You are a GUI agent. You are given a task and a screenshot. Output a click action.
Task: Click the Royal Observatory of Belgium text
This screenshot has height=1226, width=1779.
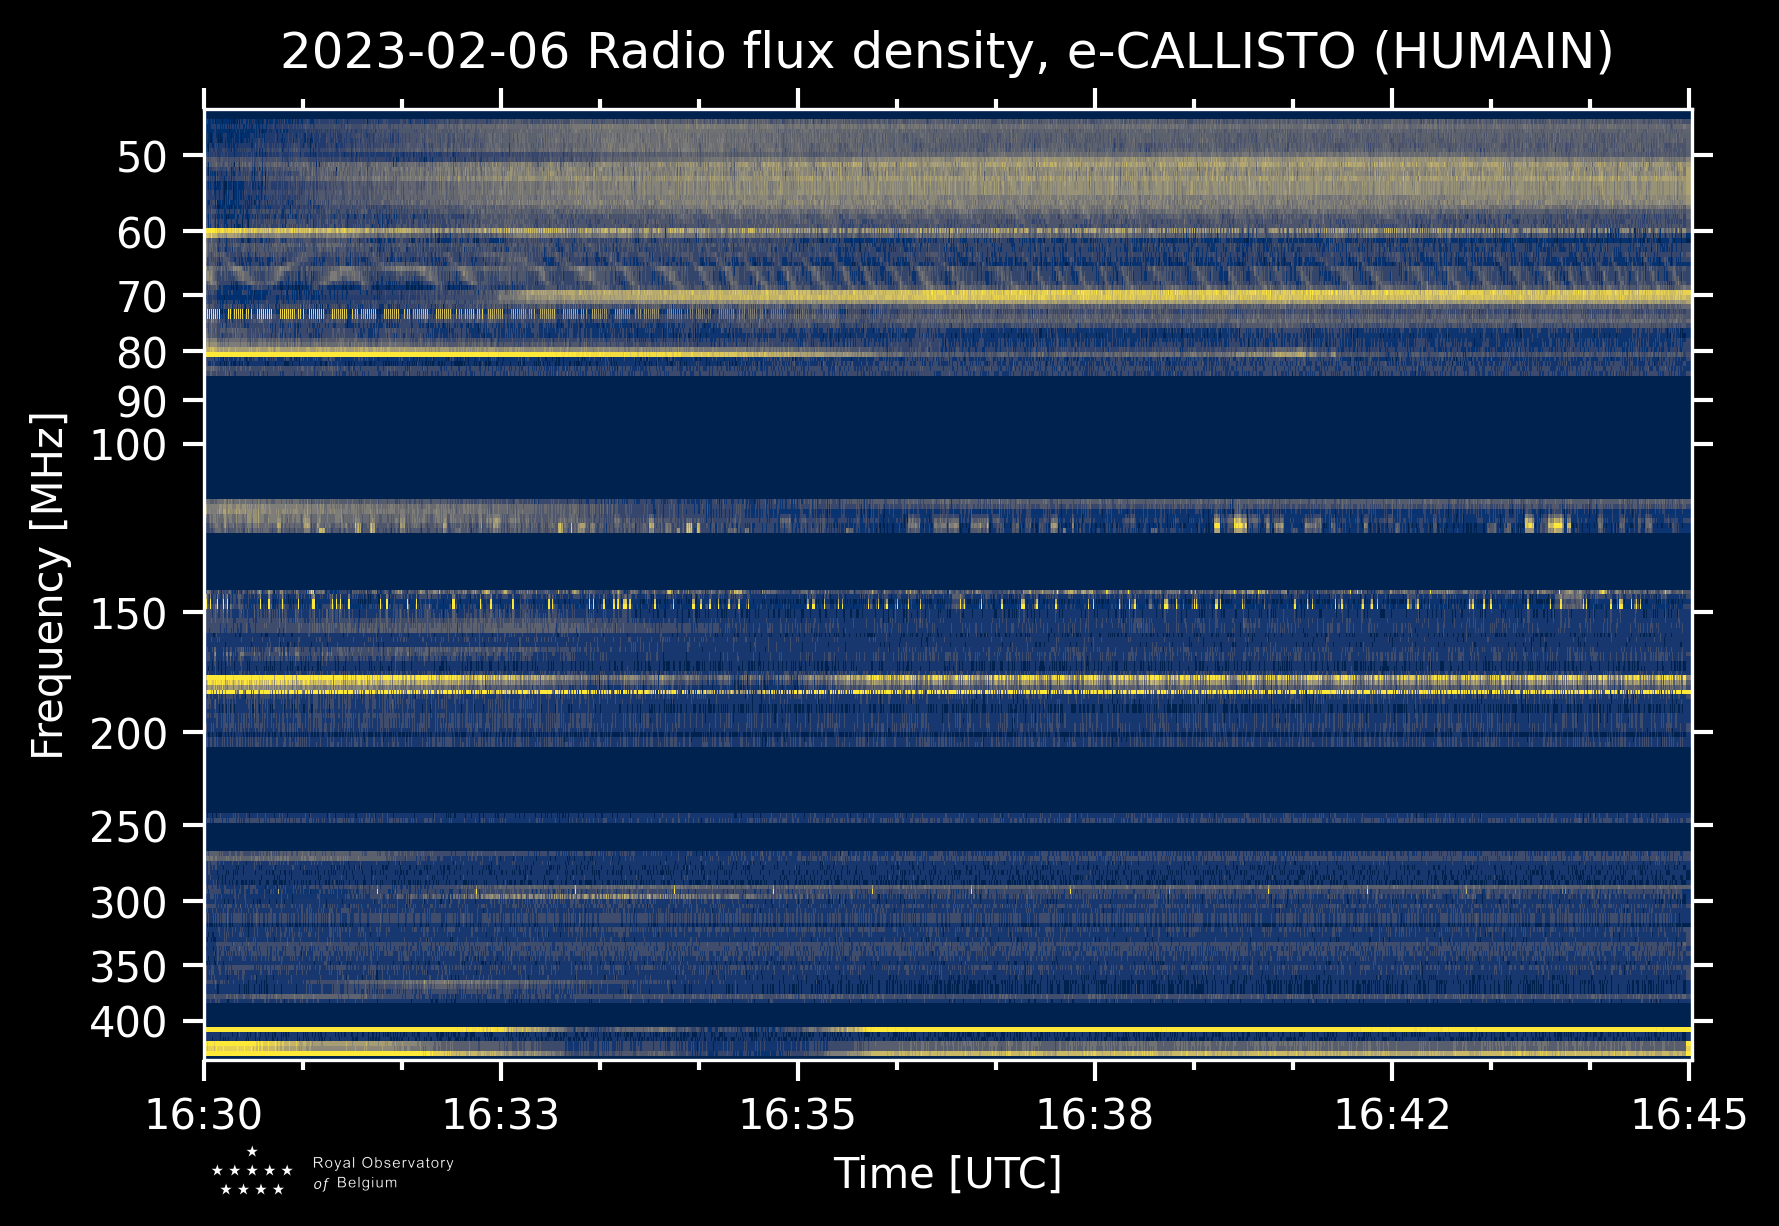click(x=383, y=1172)
